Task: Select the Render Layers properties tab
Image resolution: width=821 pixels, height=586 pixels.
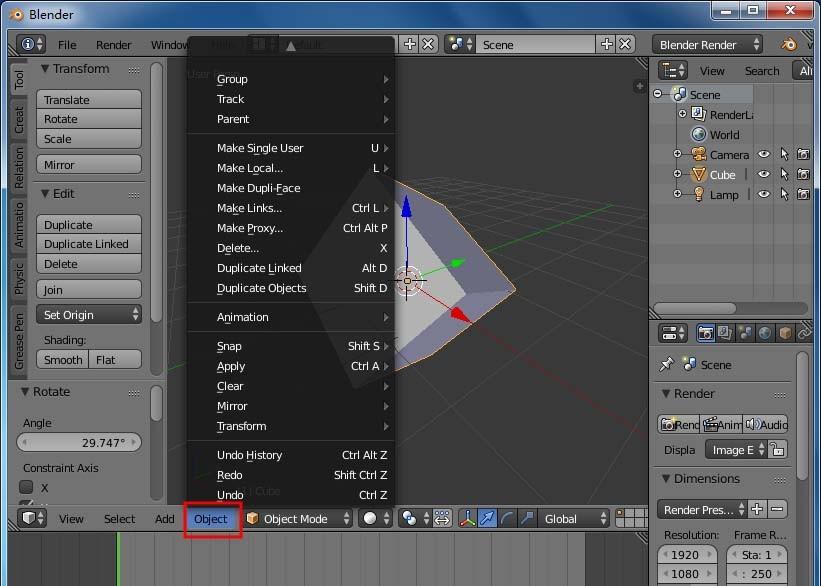Action: click(725, 333)
